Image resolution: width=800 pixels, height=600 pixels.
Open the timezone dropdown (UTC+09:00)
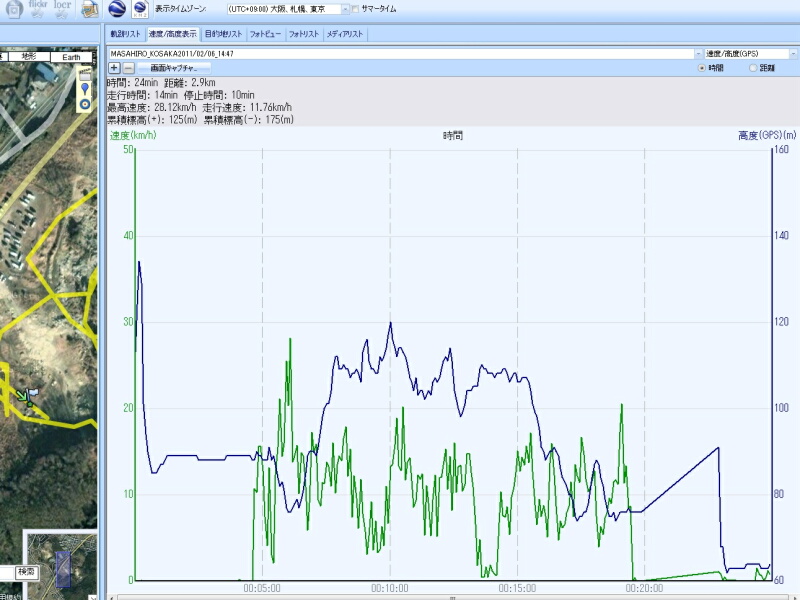coord(345,9)
